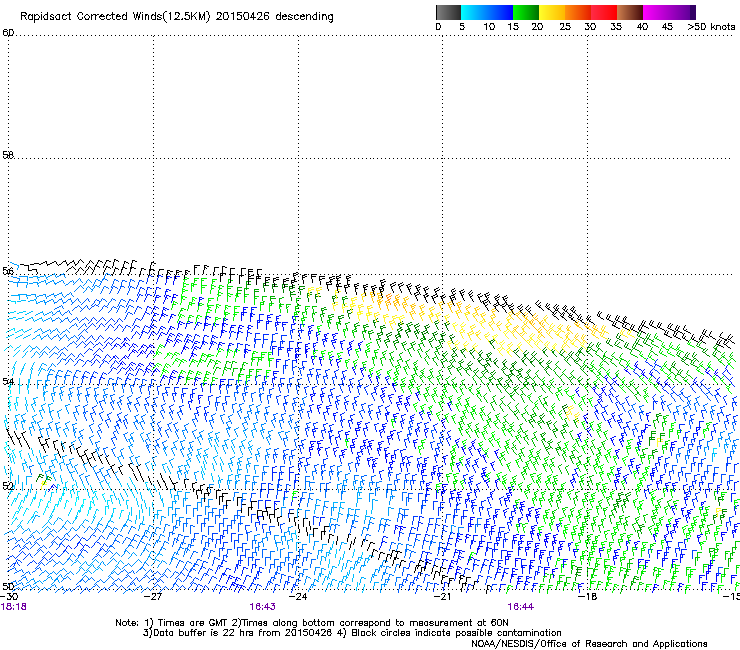Screen dimensions: 740x650
Task: Click the purple time stamp '16:43'
Action: tap(262, 607)
